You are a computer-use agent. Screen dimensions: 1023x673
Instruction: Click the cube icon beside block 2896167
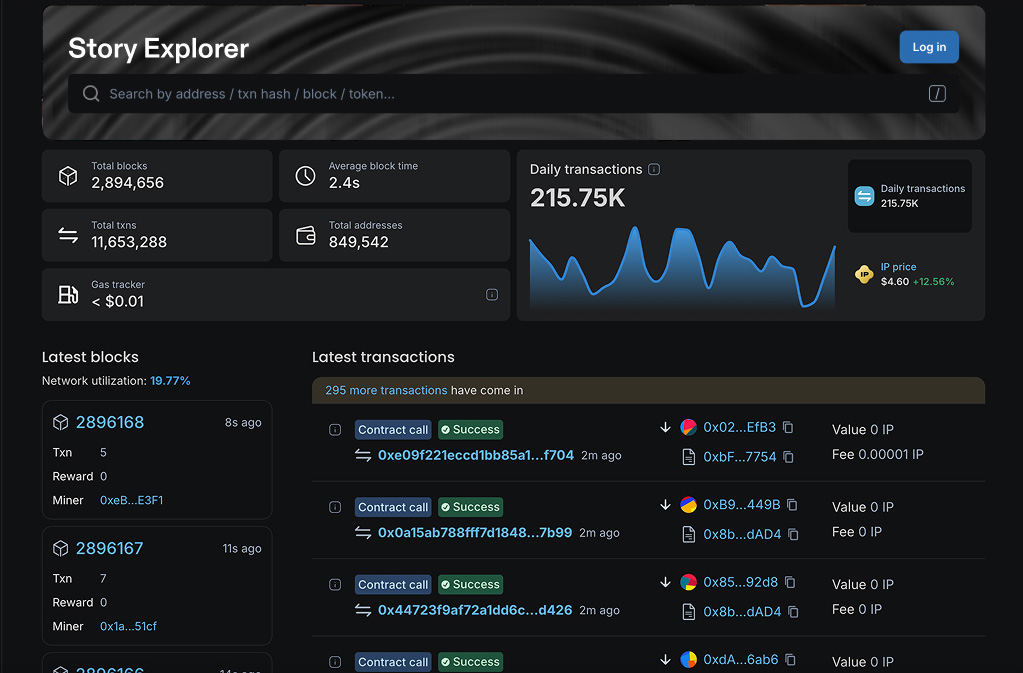coord(61,548)
